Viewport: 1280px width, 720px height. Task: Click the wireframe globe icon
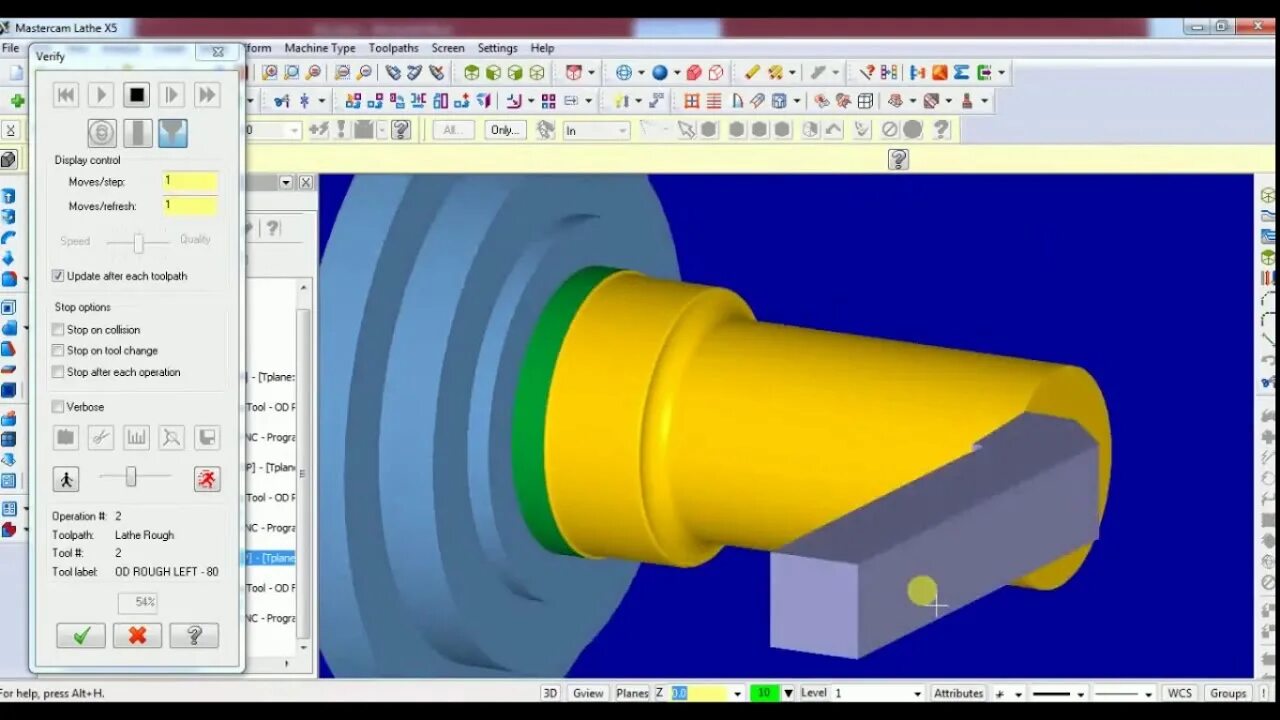point(624,73)
